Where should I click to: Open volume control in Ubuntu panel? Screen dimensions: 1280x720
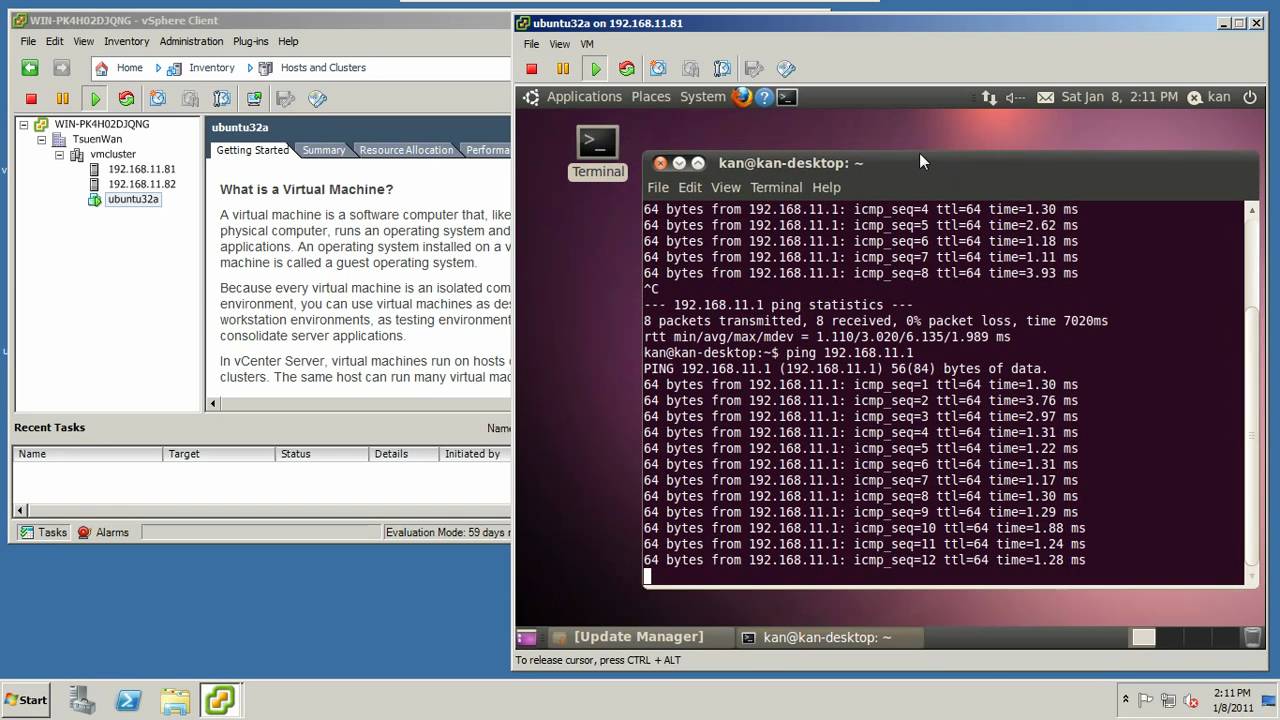pyautogui.click(x=1015, y=97)
